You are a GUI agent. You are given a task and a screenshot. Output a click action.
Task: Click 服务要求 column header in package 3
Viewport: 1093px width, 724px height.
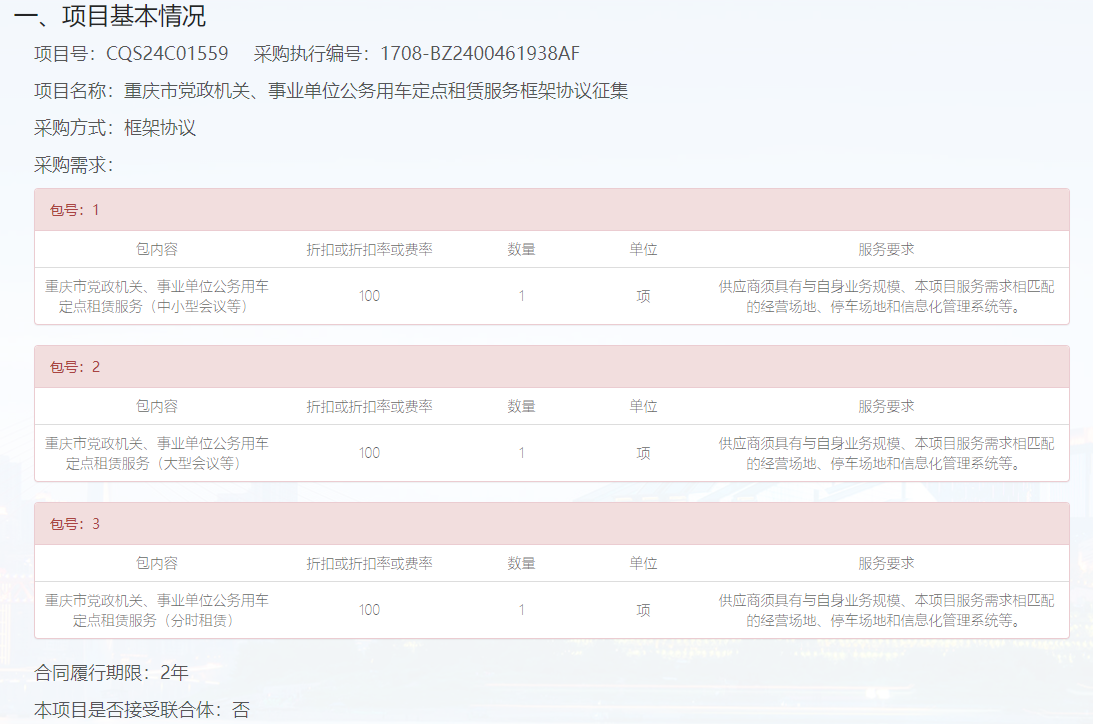[886, 563]
